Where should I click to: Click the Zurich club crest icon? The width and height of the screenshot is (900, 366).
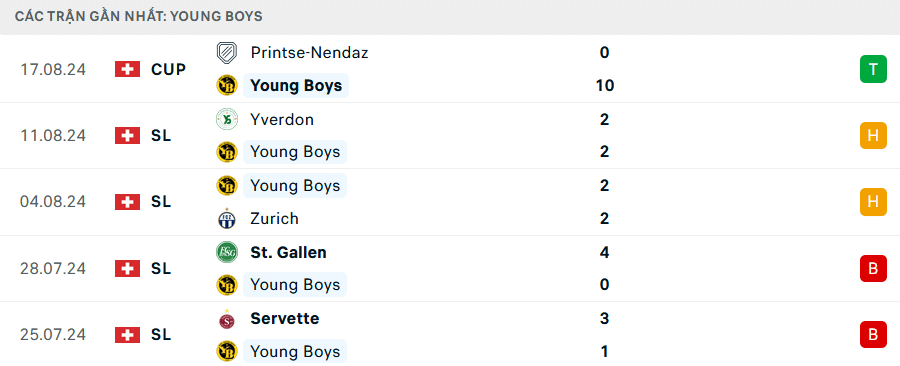coord(227,219)
